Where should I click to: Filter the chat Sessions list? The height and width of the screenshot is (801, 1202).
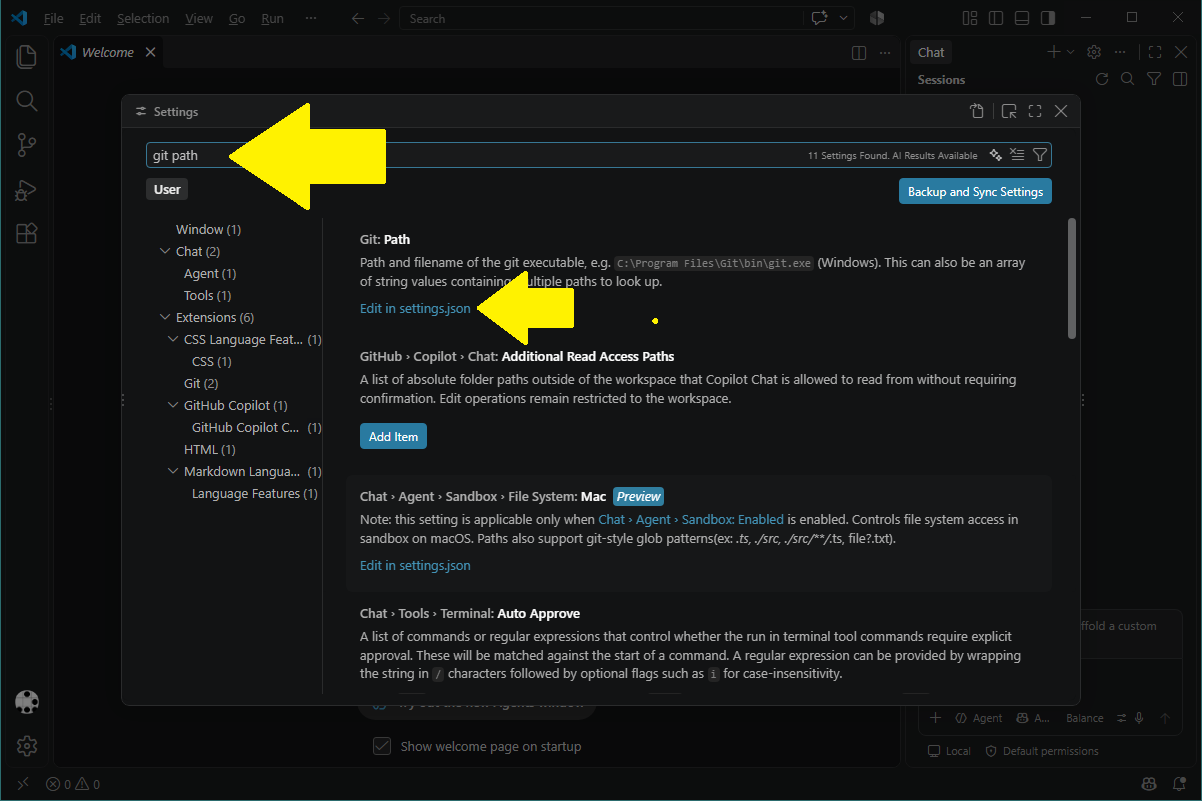pyautogui.click(x=1153, y=79)
